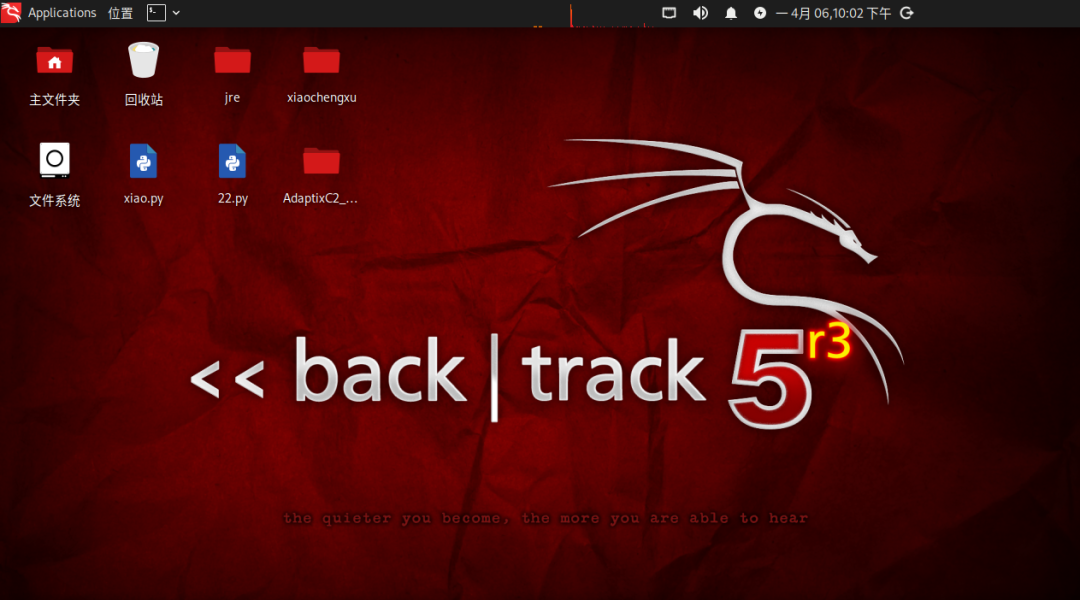
Task: Select the jre folder on the desktop
Action: click(232, 60)
